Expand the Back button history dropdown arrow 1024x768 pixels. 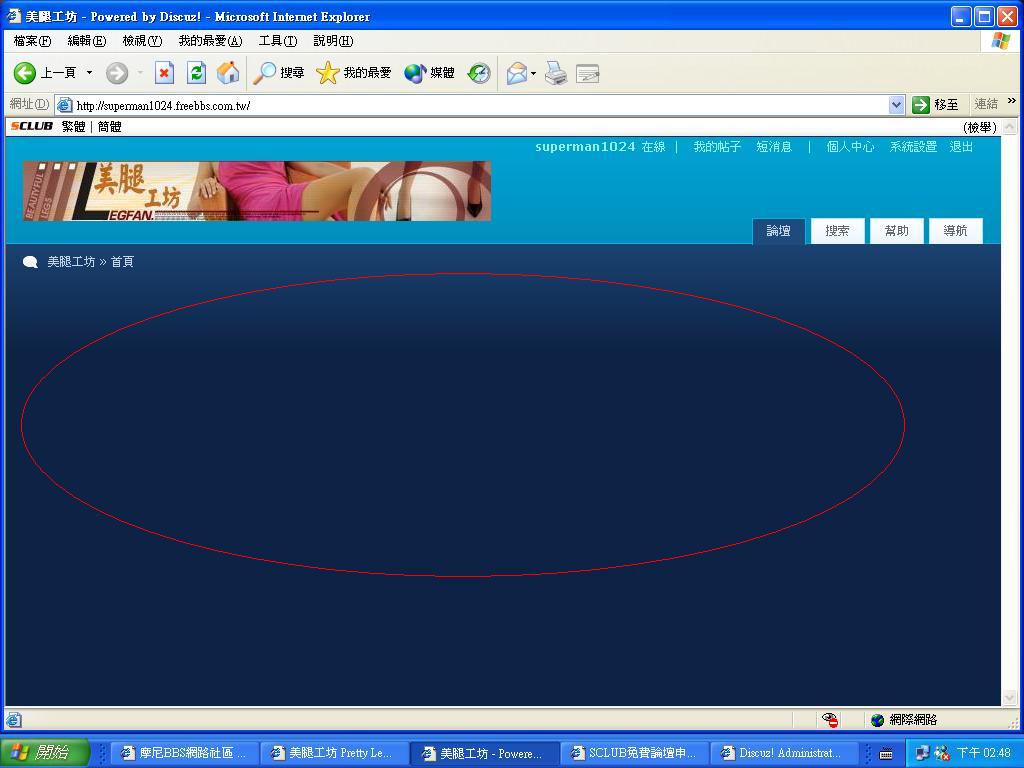point(89,73)
